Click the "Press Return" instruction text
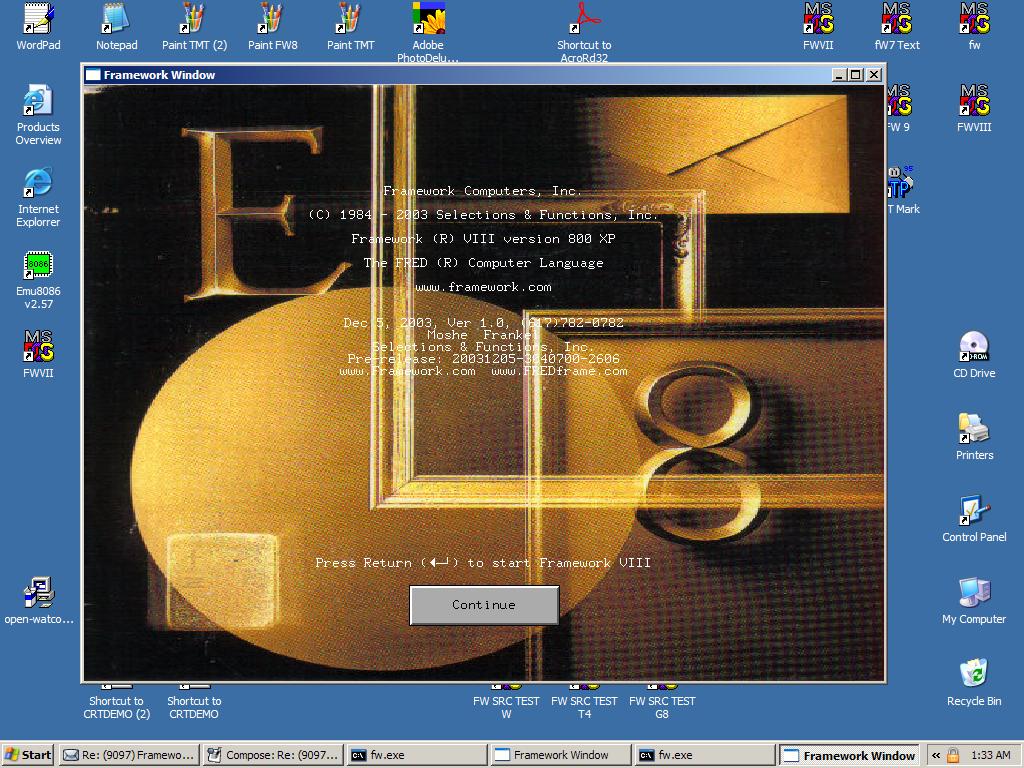Viewport: 1024px width, 768px height. tap(483, 562)
